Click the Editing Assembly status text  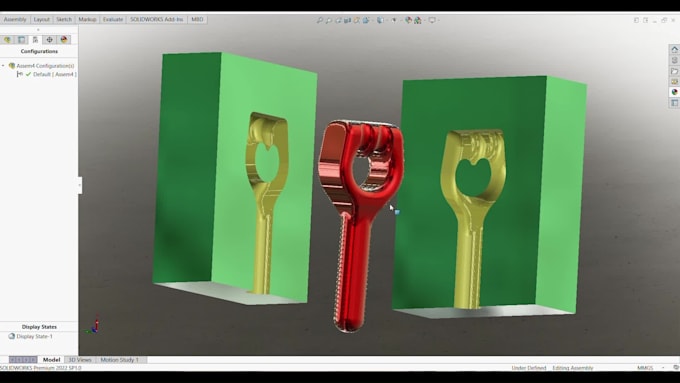[572, 368]
